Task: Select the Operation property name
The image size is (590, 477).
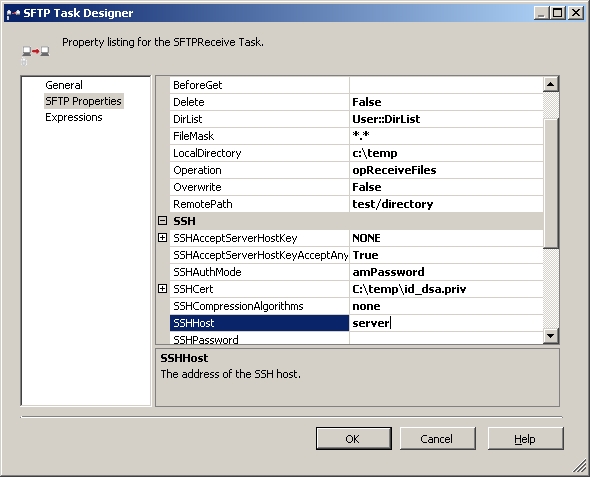Action: (x=259, y=170)
